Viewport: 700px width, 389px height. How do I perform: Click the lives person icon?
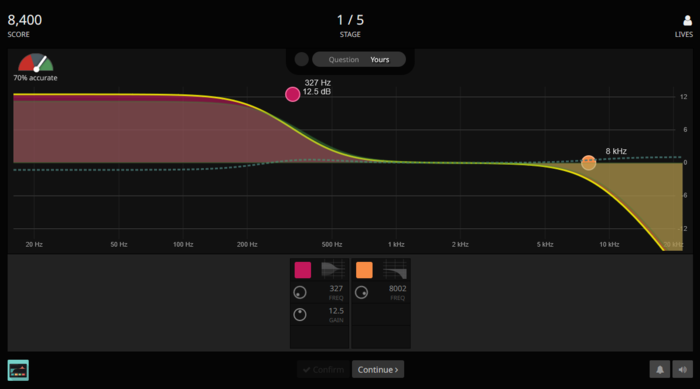[x=687, y=20]
